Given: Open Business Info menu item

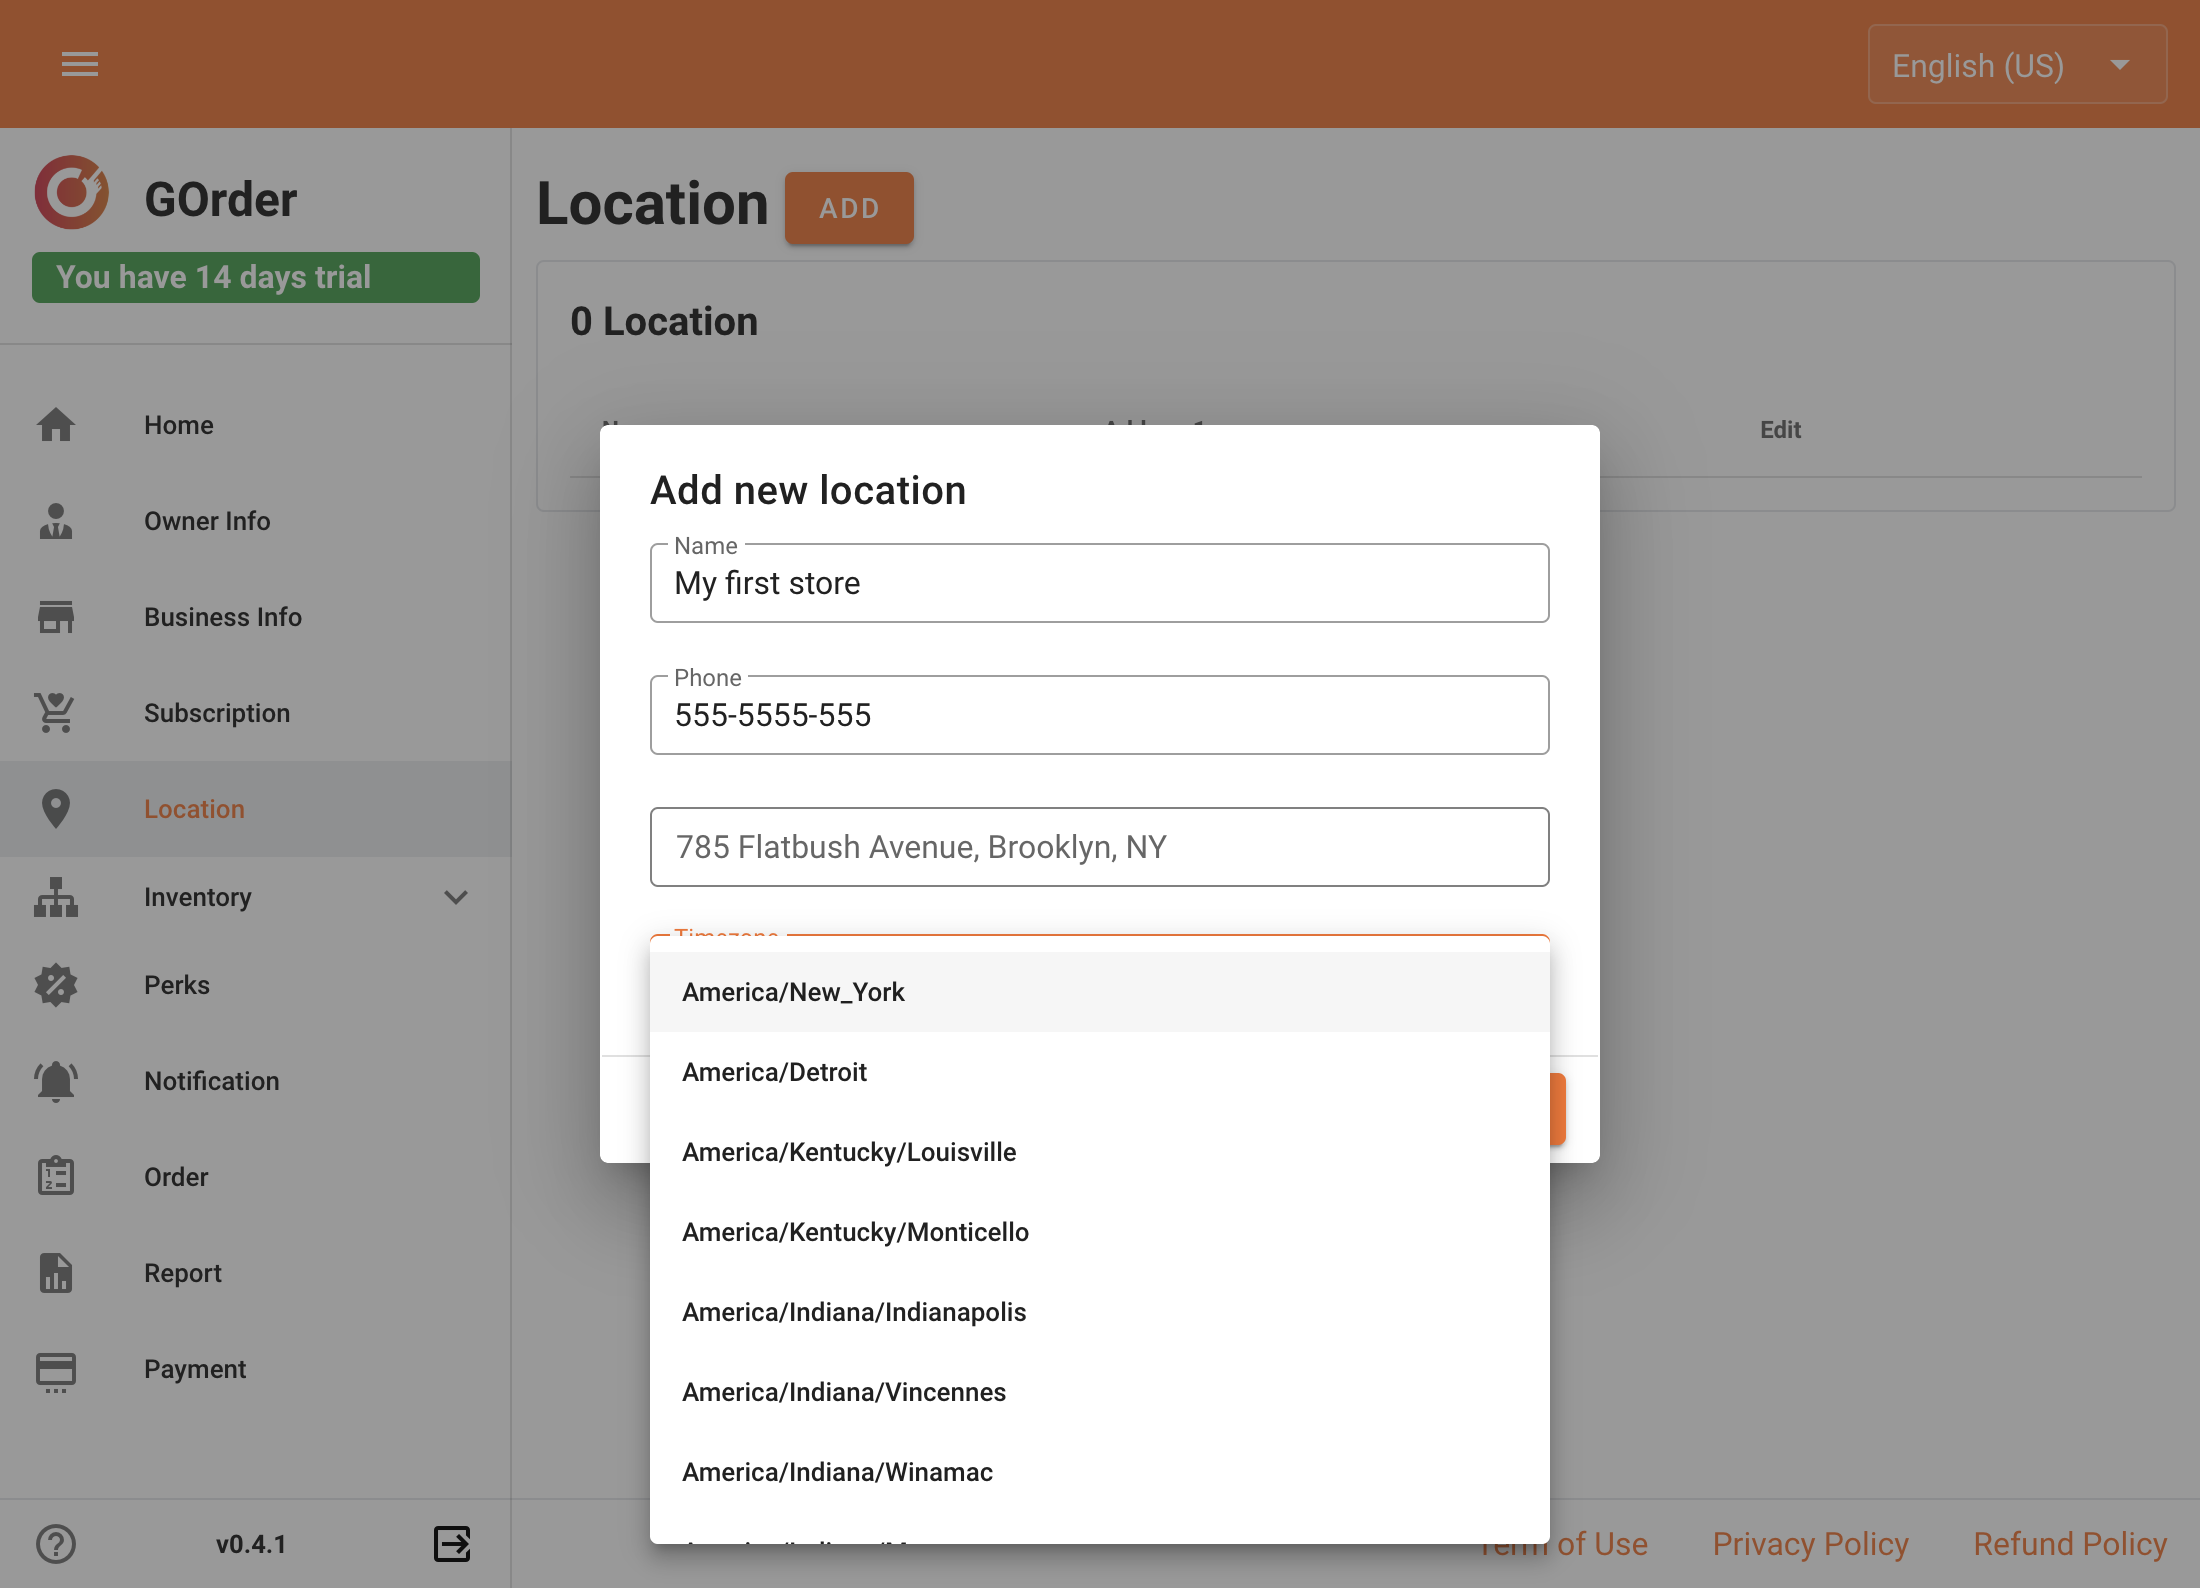Looking at the screenshot, I should pyautogui.click(x=256, y=617).
